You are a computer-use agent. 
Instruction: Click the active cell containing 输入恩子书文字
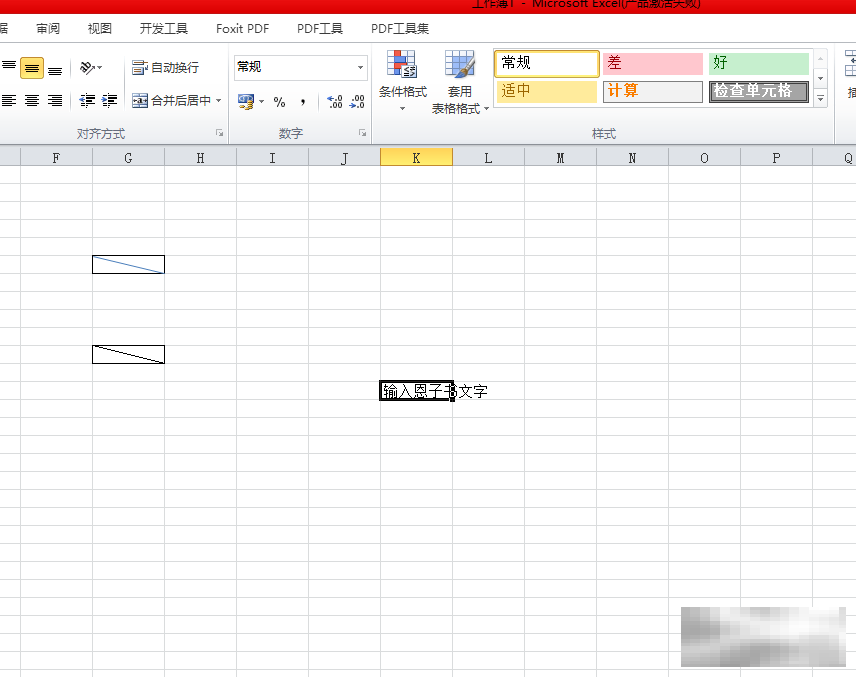[x=417, y=390]
